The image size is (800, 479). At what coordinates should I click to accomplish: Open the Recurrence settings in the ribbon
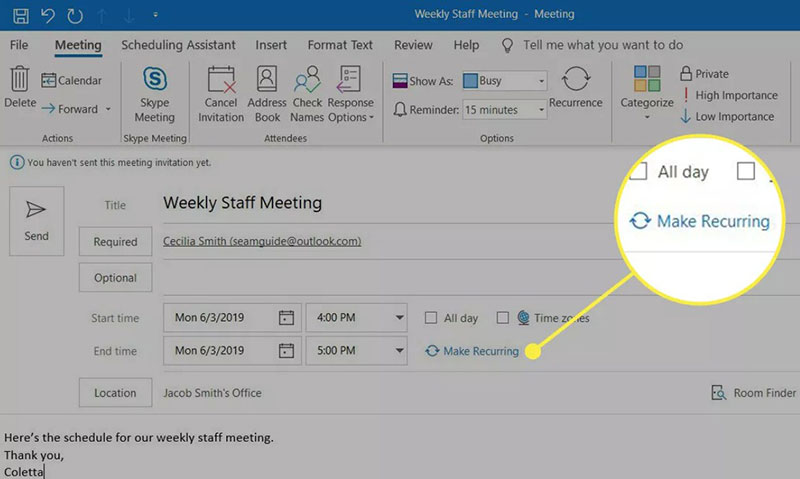576,87
